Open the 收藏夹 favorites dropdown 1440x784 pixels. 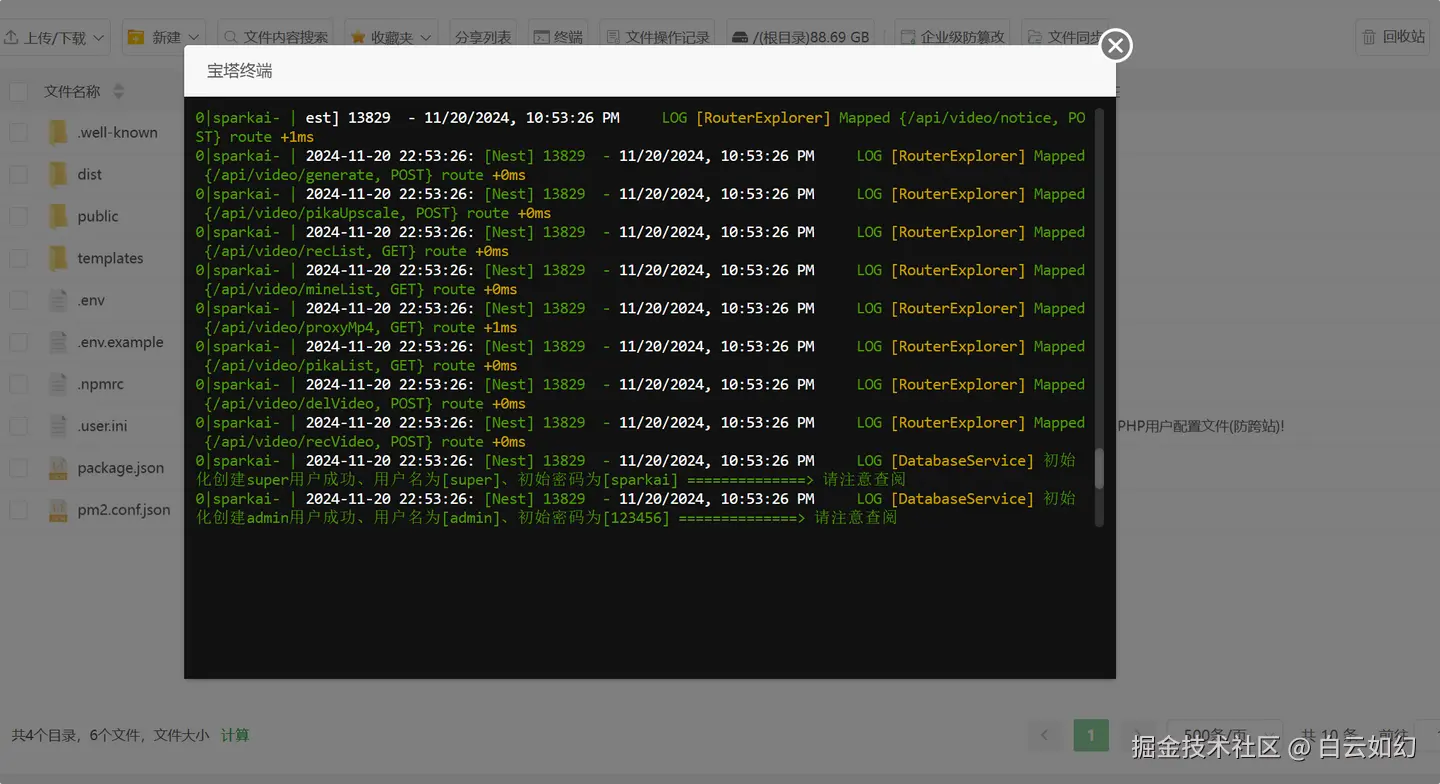[x=391, y=37]
